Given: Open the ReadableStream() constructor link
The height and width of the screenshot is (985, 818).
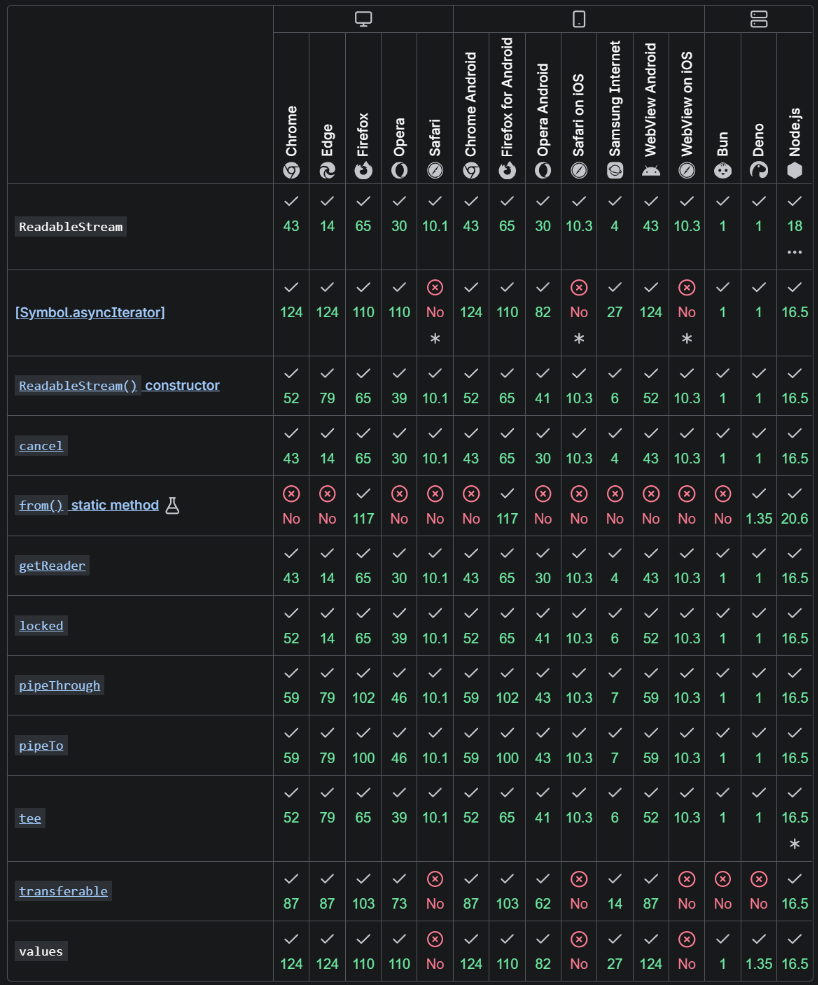Looking at the screenshot, I should [x=119, y=385].
